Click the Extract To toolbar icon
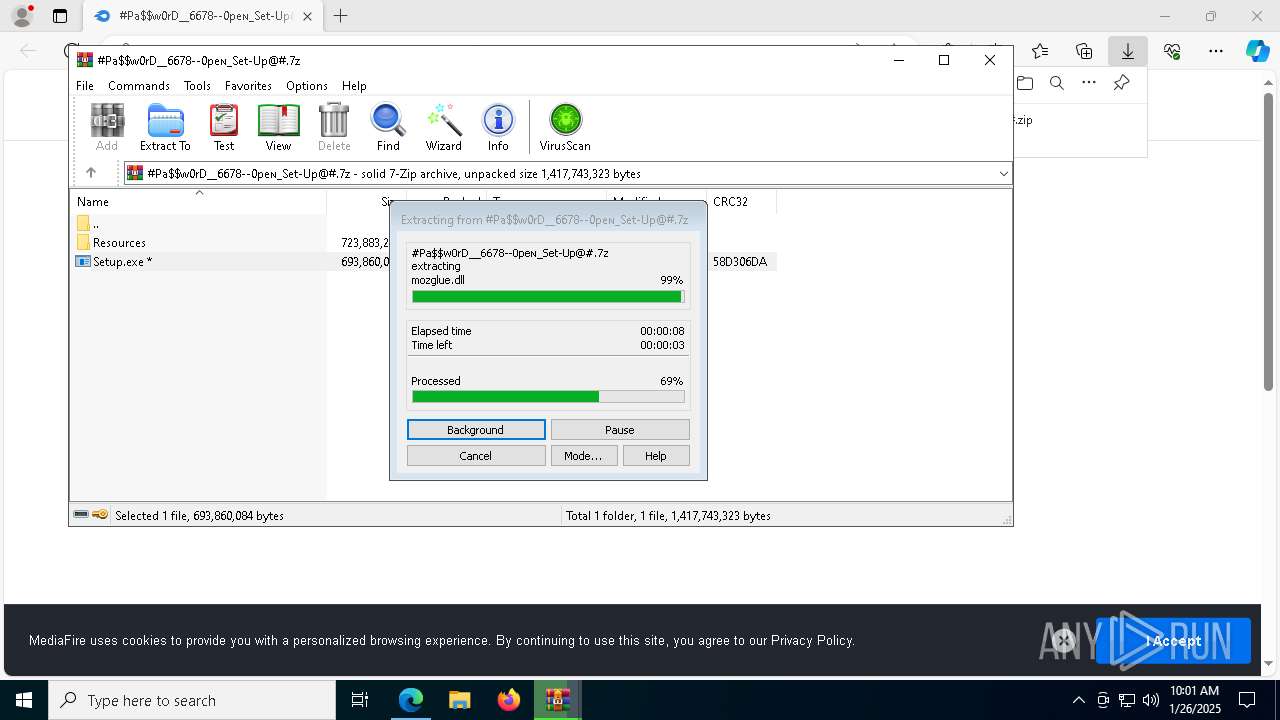Viewport: 1280px width, 720px height. (165, 127)
